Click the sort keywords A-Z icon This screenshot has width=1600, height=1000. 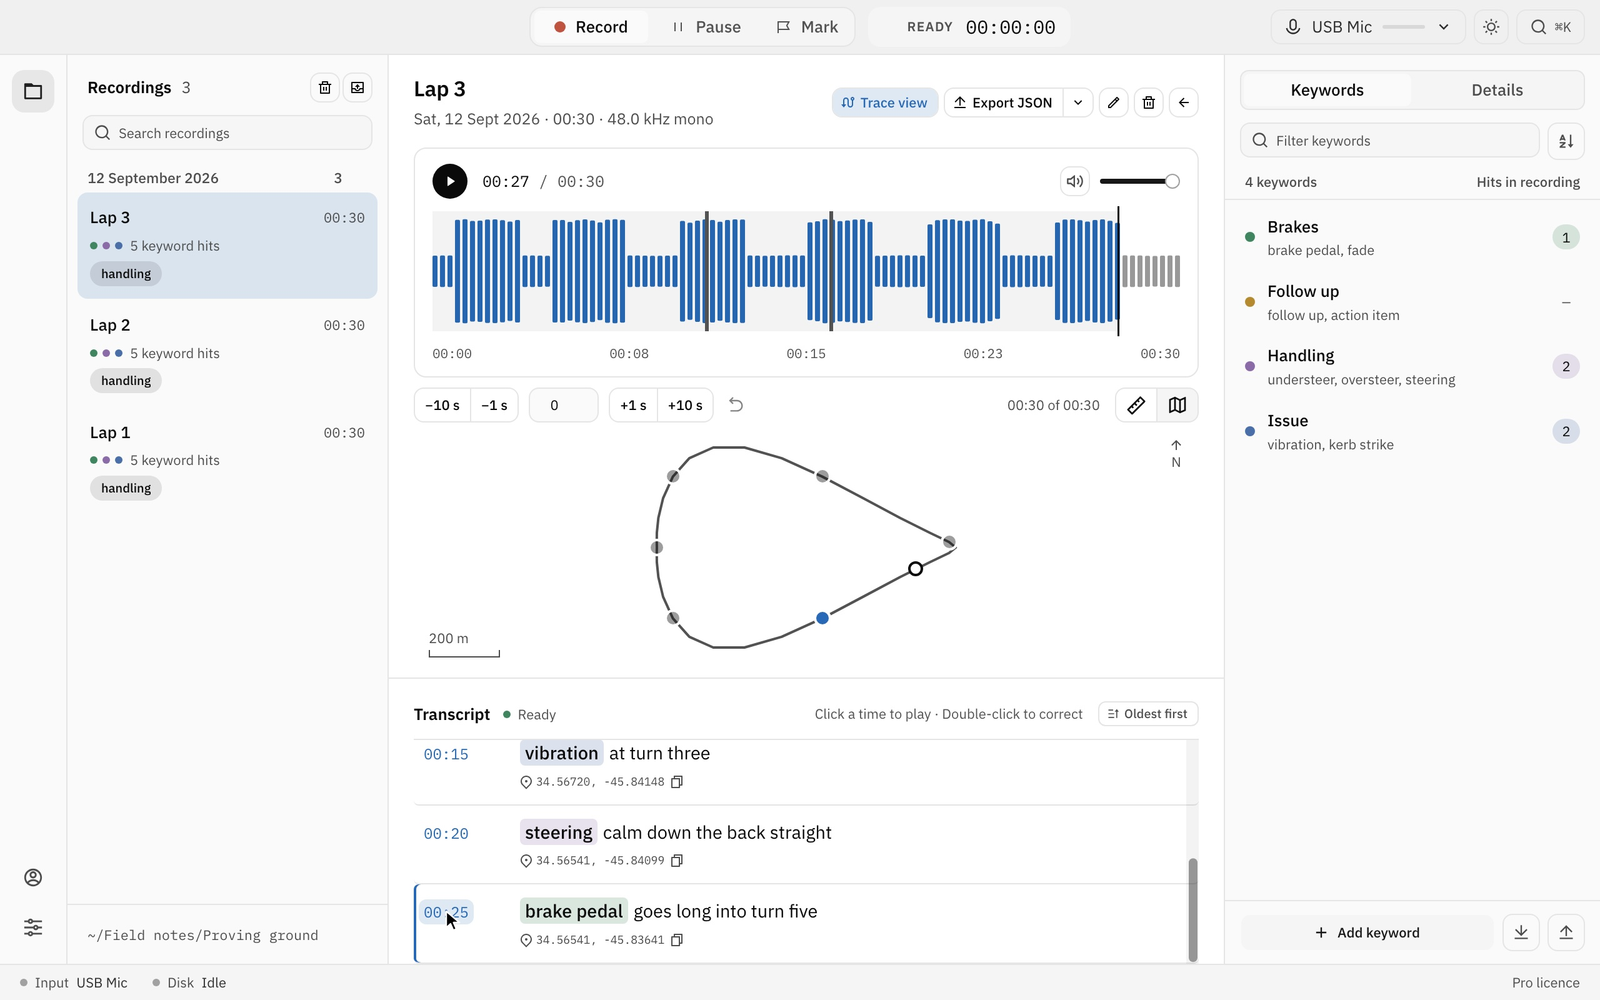pos(1566,141)
